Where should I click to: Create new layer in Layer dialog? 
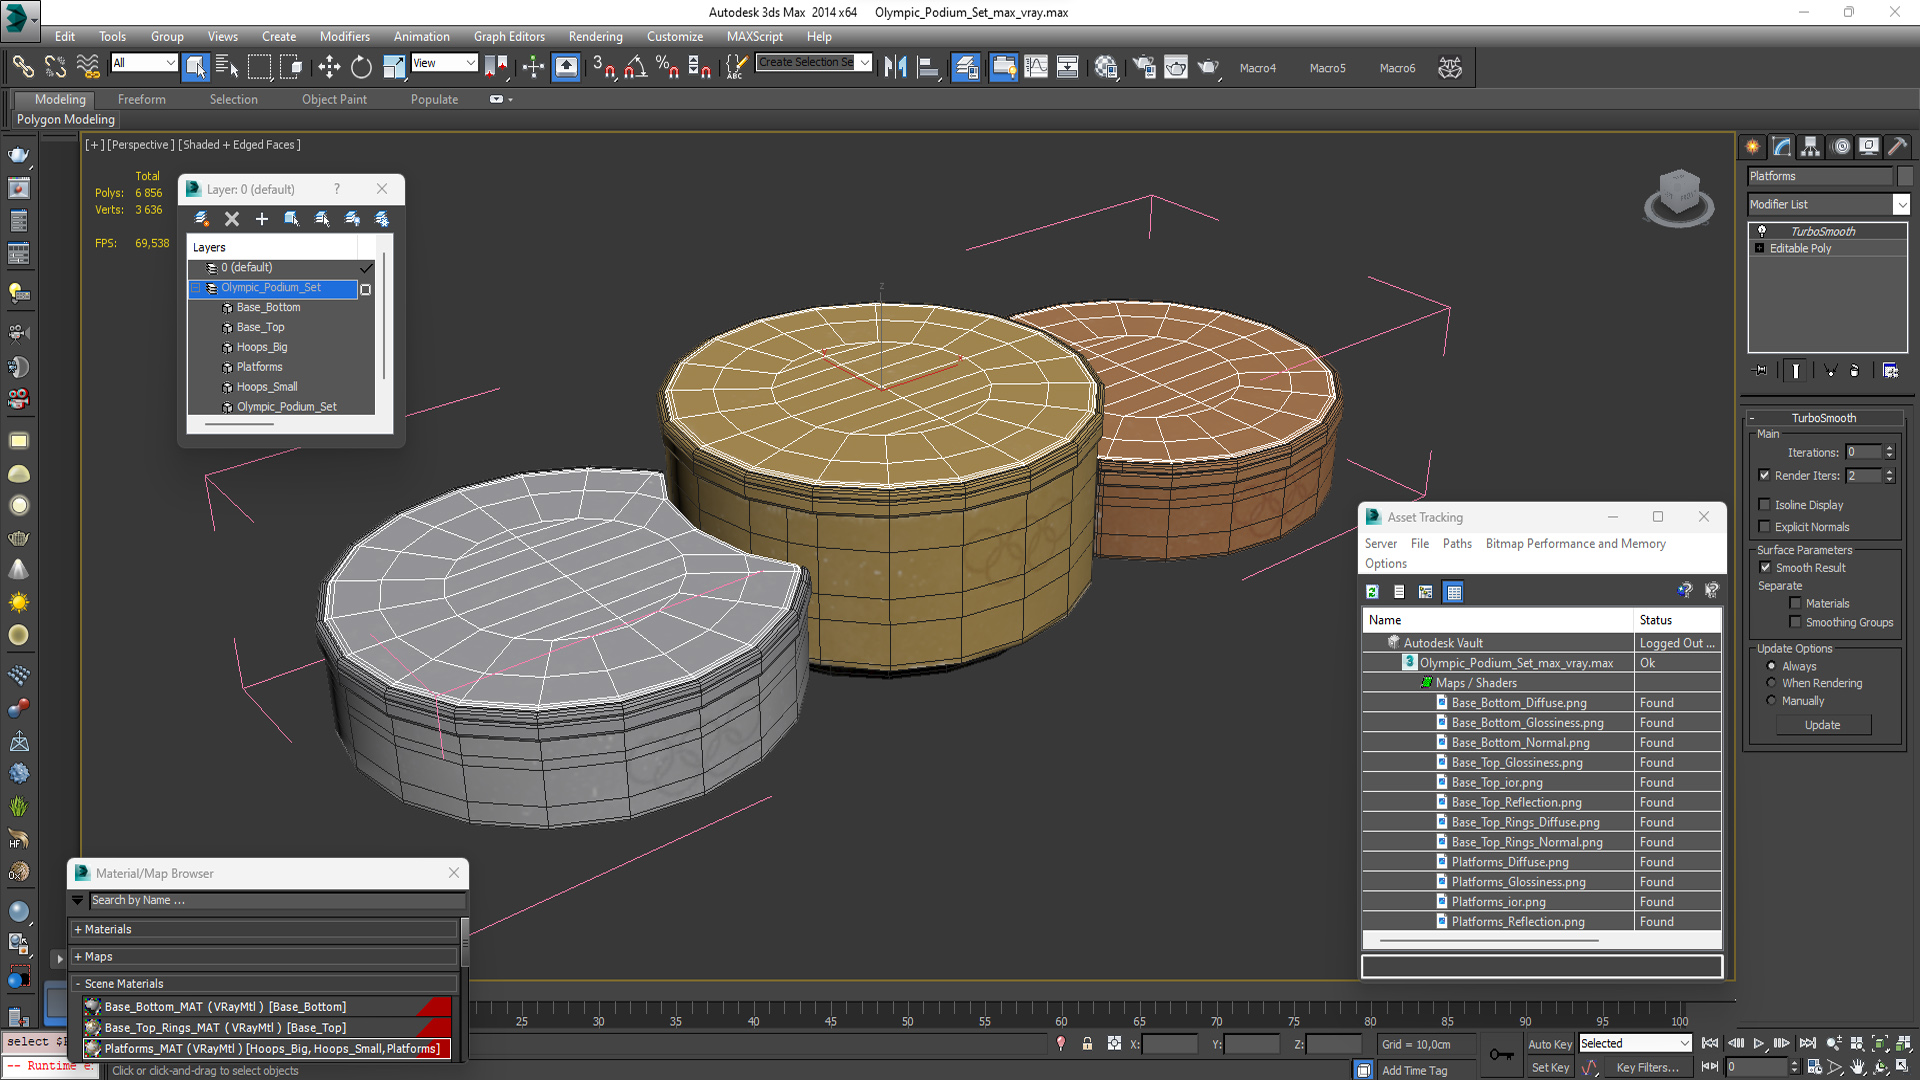click(x=202, y=219)
